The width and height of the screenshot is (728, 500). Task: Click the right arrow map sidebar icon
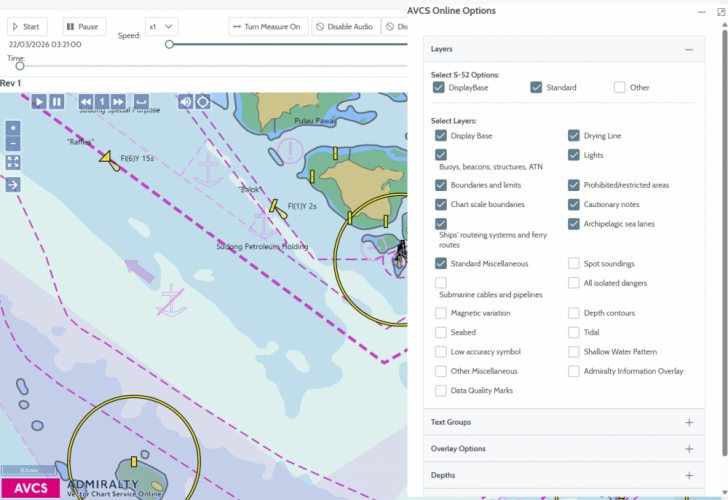[x=13, y=184]
